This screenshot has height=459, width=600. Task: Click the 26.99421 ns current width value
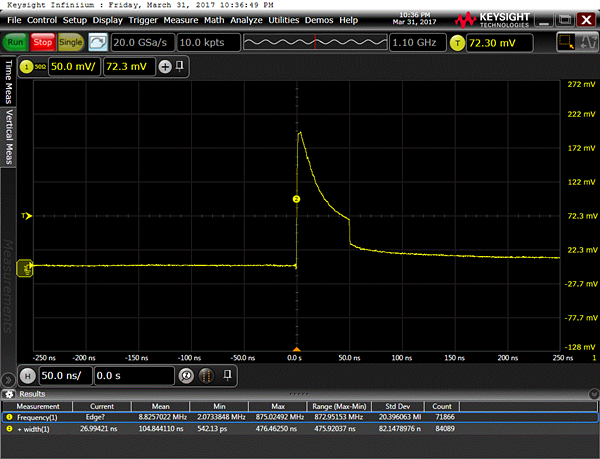(98, 429)
